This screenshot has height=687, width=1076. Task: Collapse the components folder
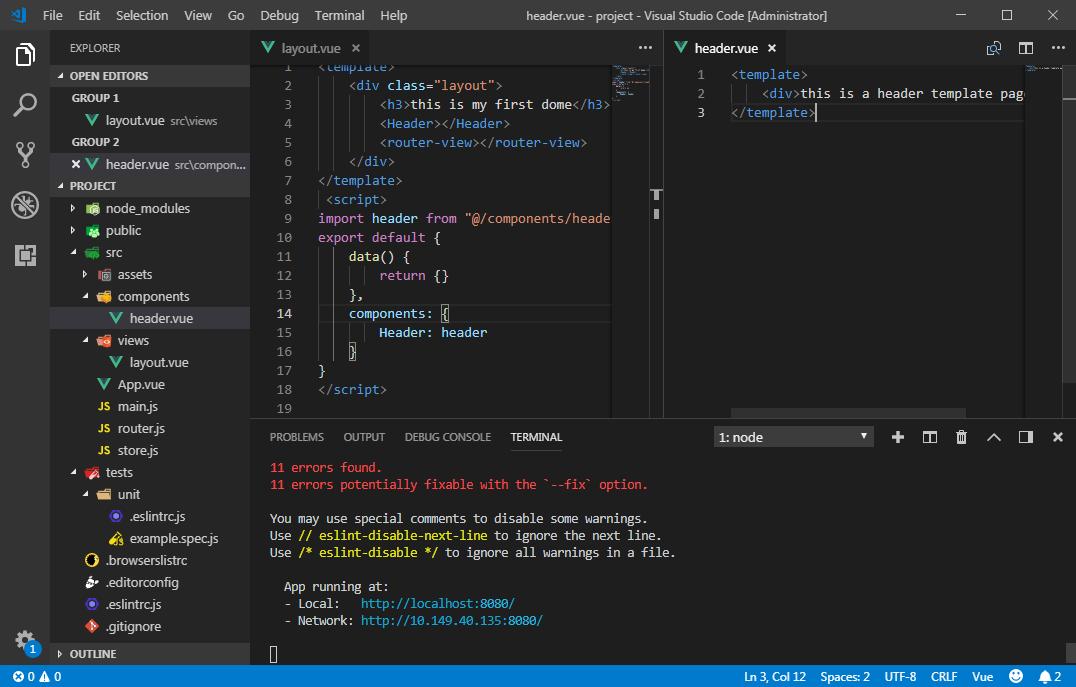point(153,296)
